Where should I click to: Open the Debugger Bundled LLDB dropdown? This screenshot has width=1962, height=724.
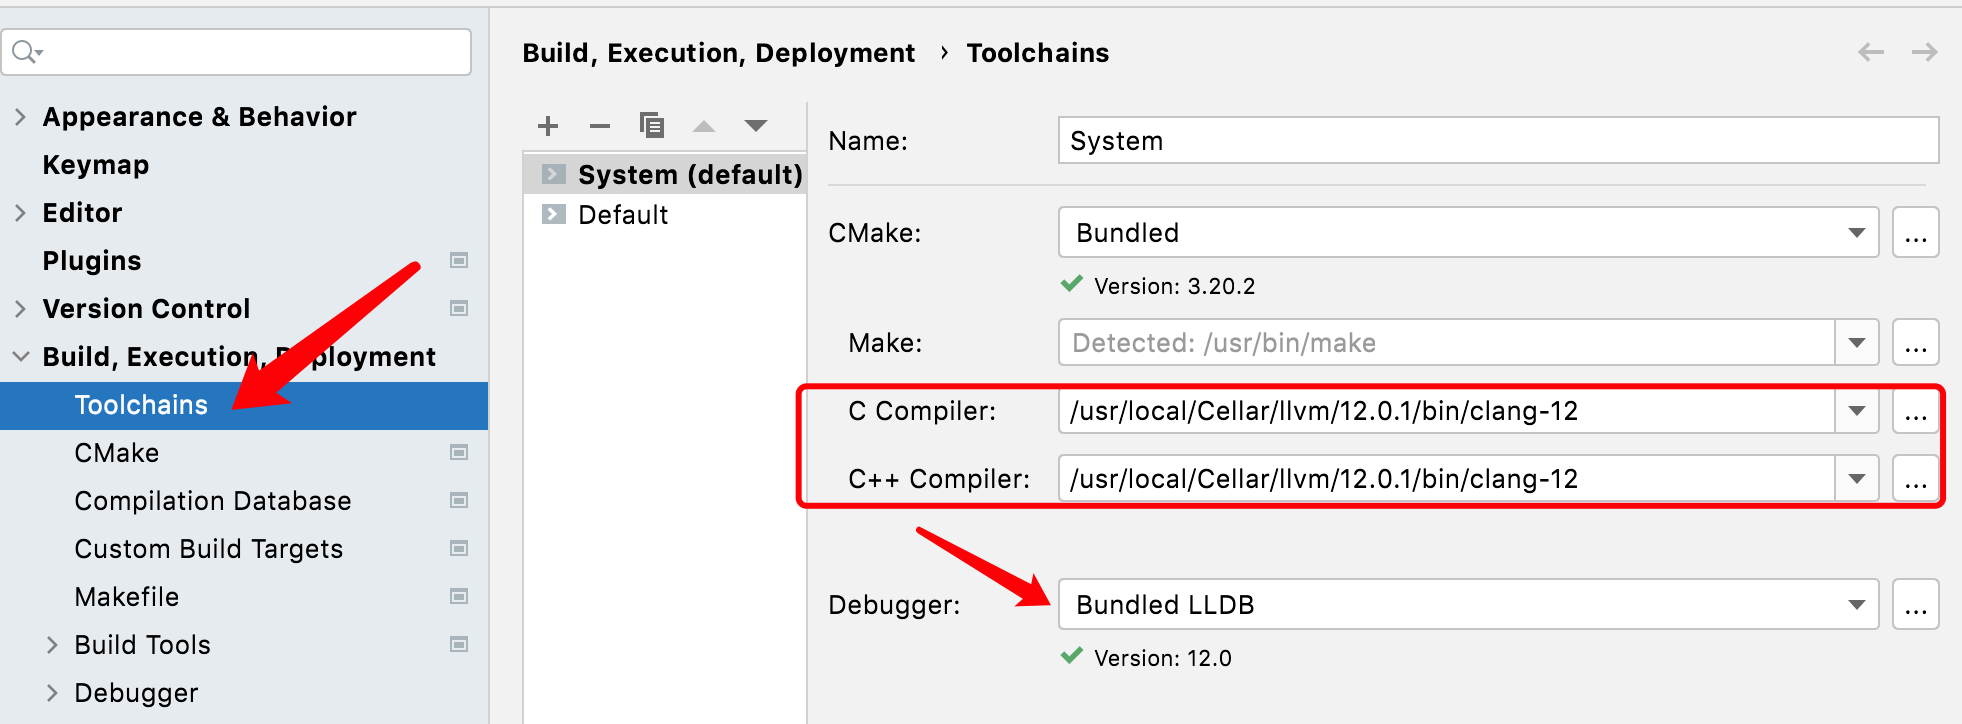[1468, 604]
